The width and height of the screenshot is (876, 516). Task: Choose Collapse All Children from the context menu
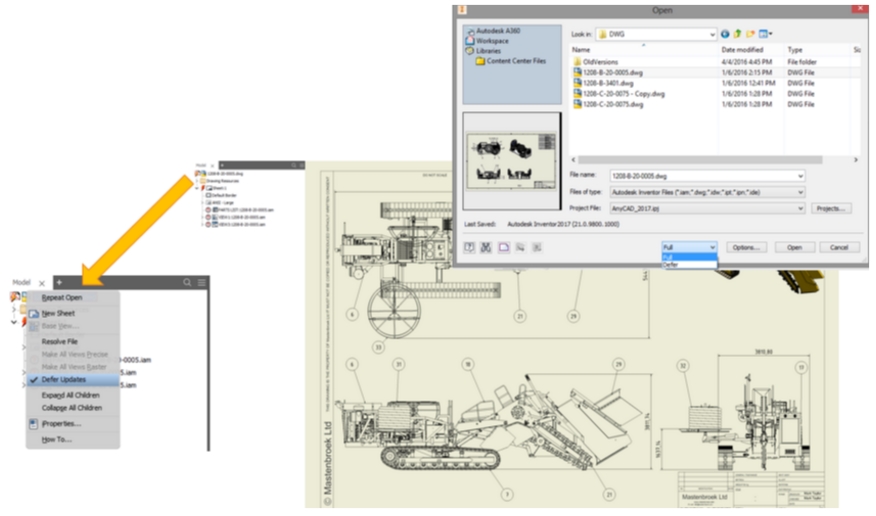(72, 408)
